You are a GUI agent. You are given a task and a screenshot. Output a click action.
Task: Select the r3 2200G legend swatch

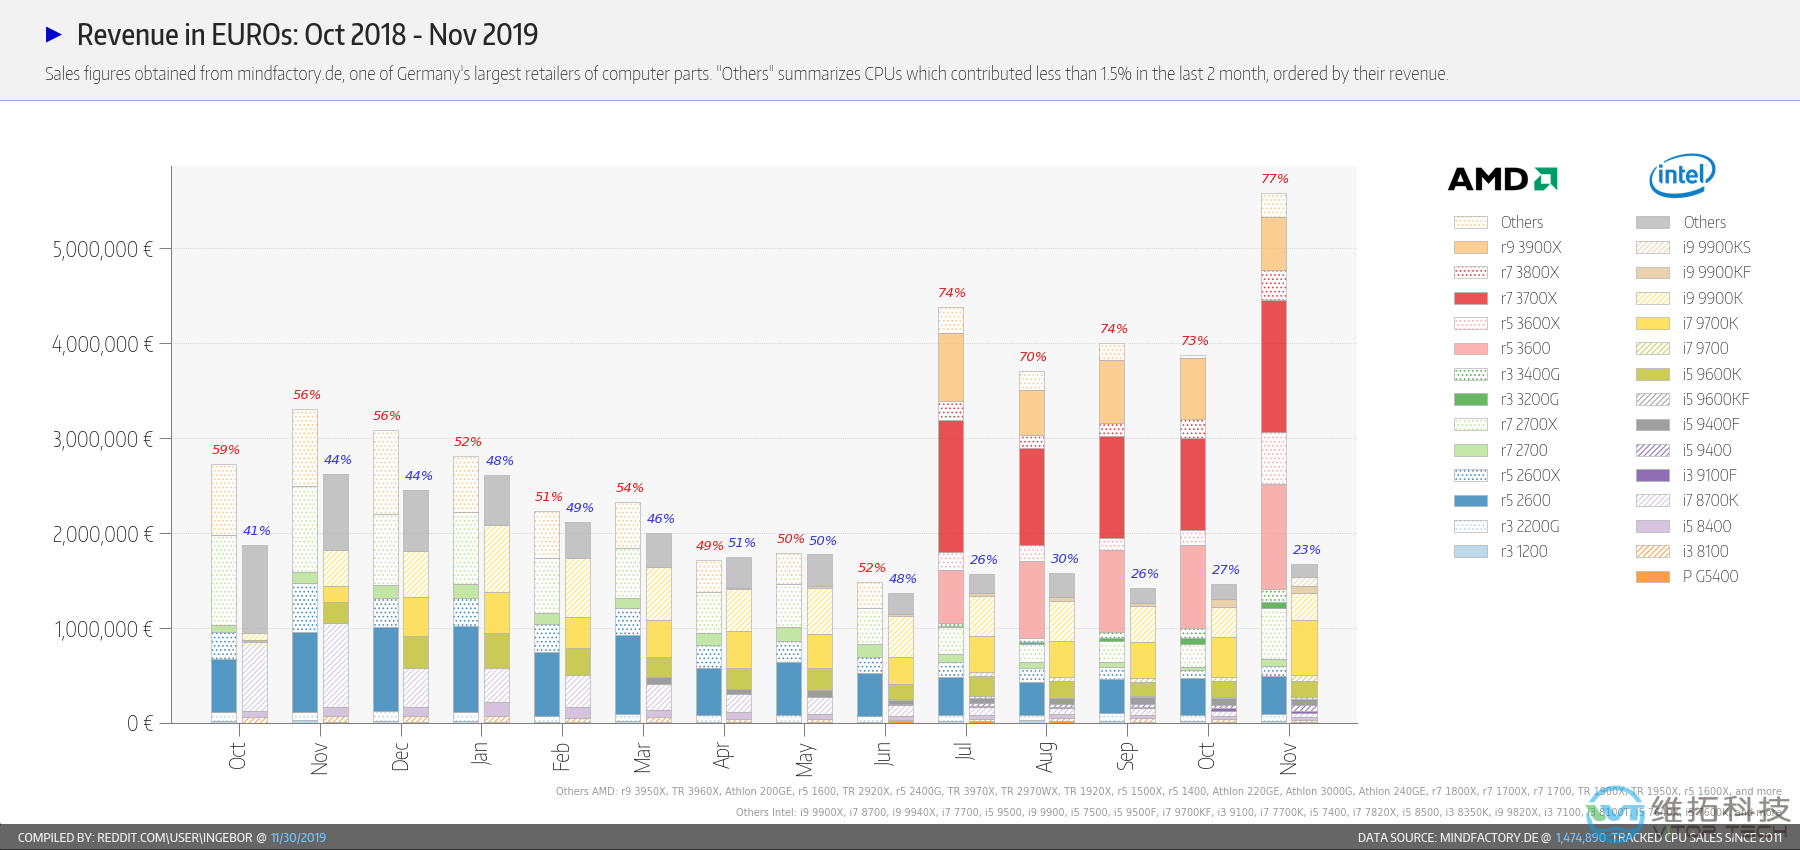coord(1471,526)
